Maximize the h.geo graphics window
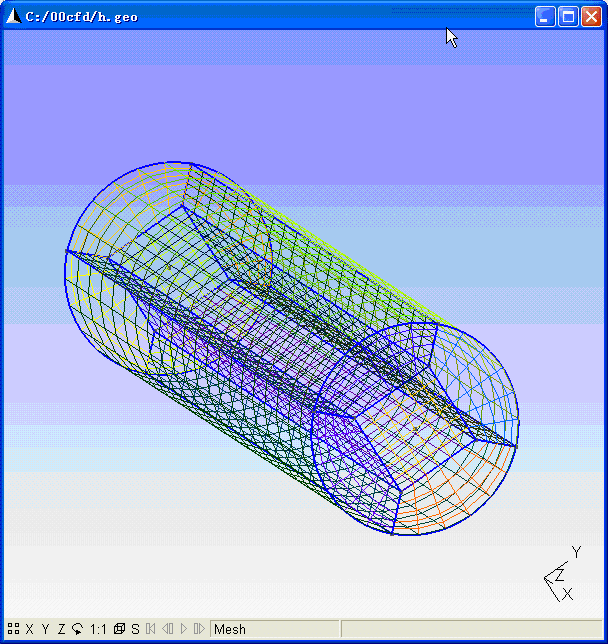The height and width of the screenshot is (644, 608). tap(568, 16)
